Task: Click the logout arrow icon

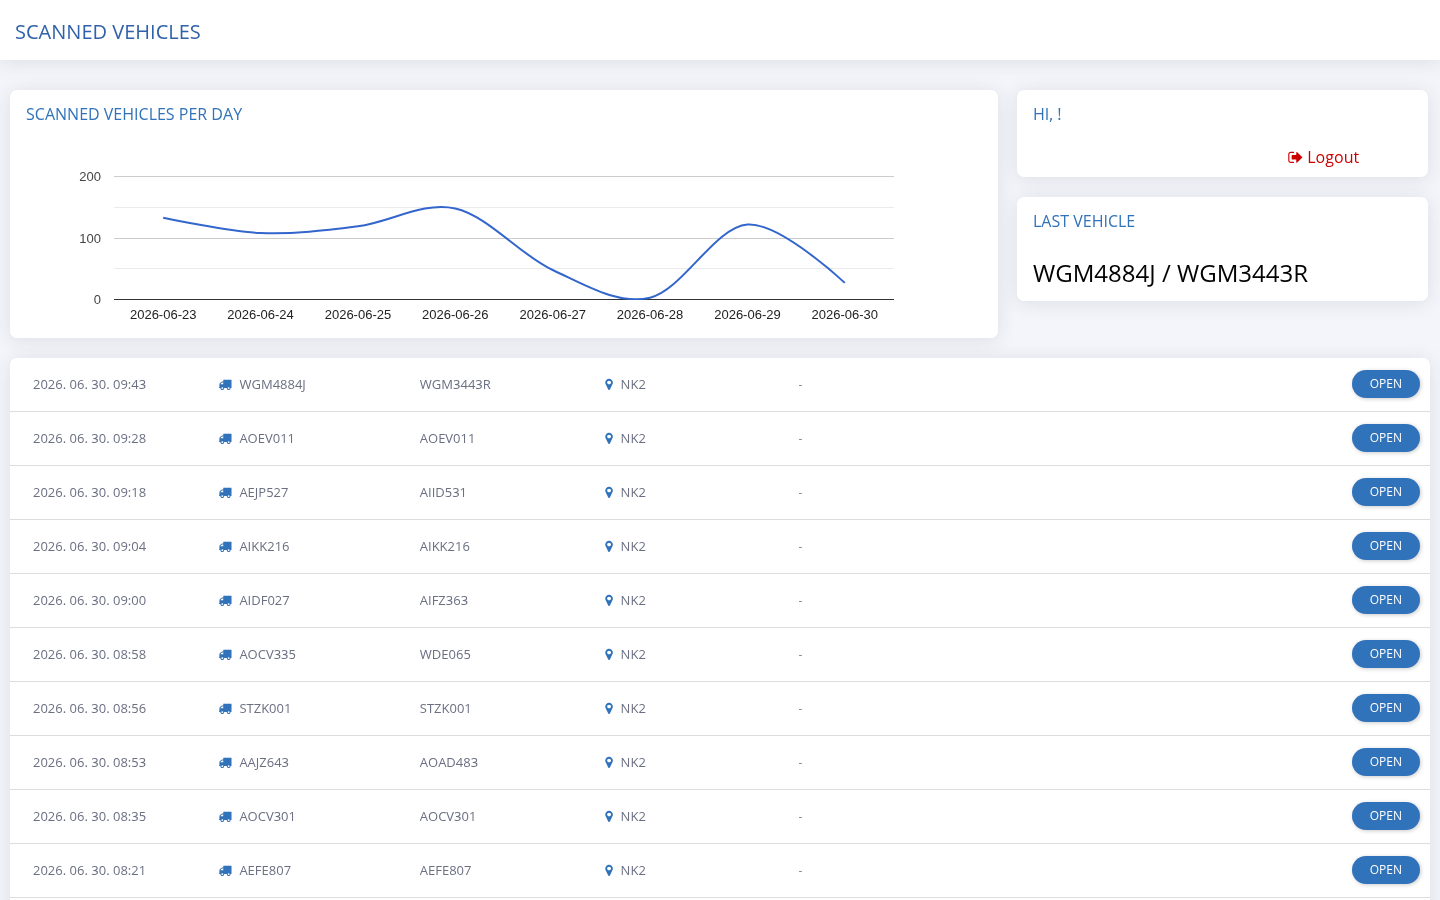Action: pos(1295,157)
